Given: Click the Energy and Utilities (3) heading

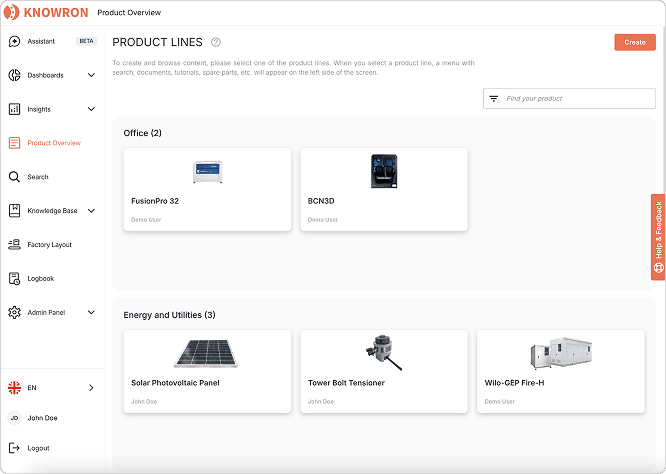Looking at the screenshot, I should pyautogui.click(x=169, y=315).
